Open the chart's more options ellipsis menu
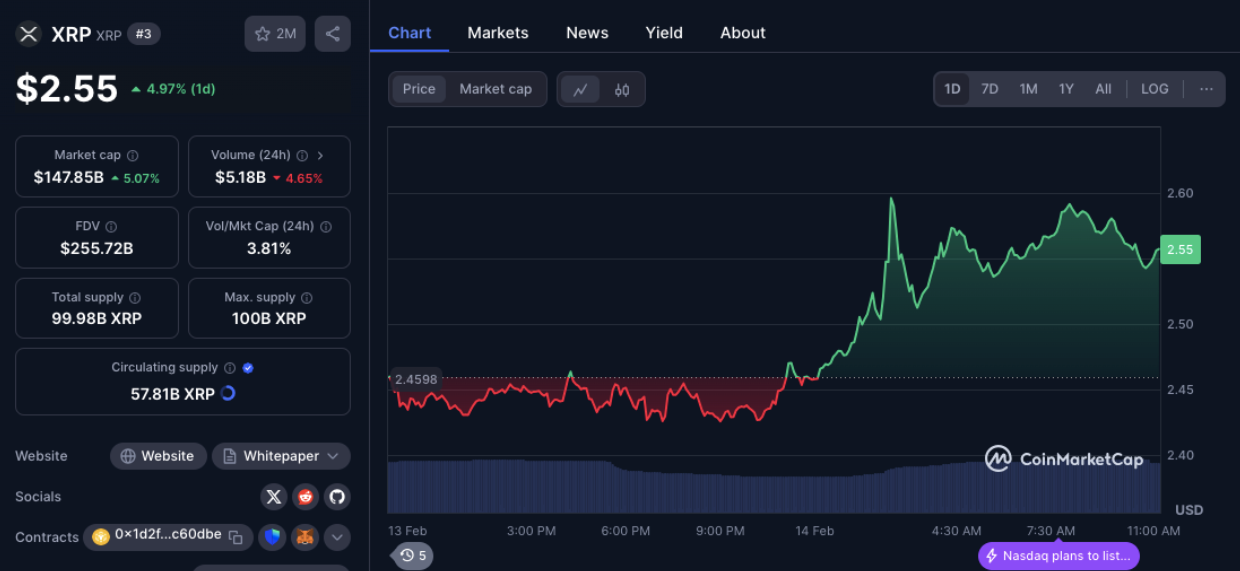 (1206, 89)
